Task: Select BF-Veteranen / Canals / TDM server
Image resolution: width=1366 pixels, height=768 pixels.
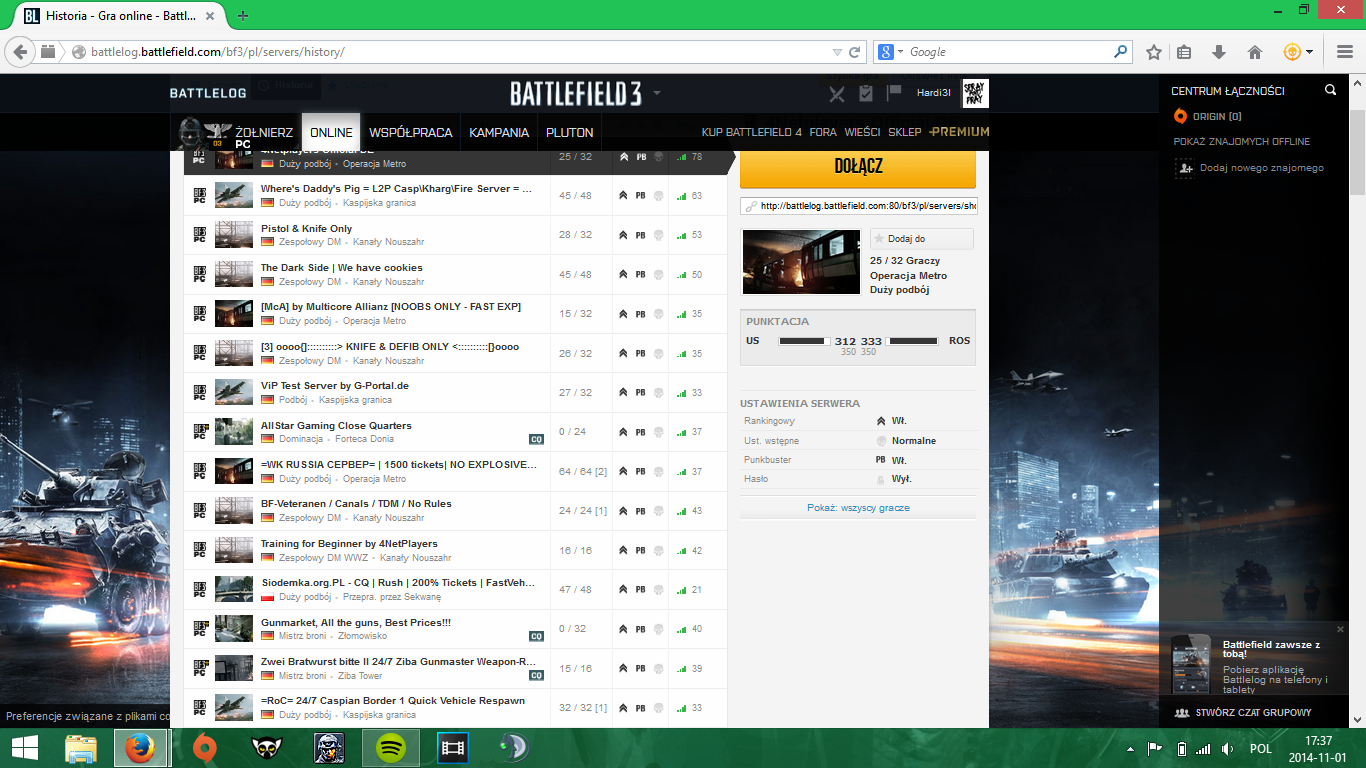Action: click(456, 510)
